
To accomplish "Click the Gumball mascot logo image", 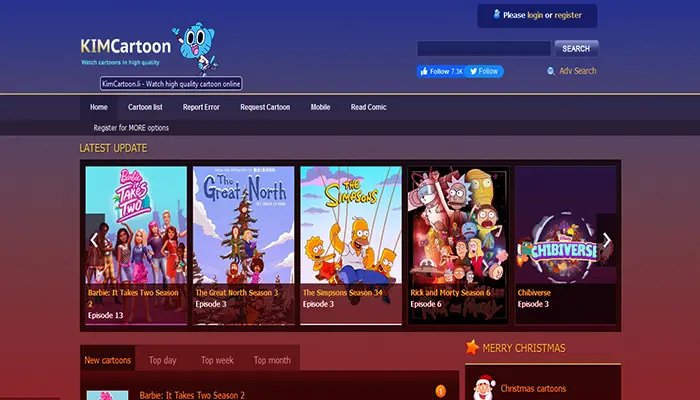I will tap(196, 48).
